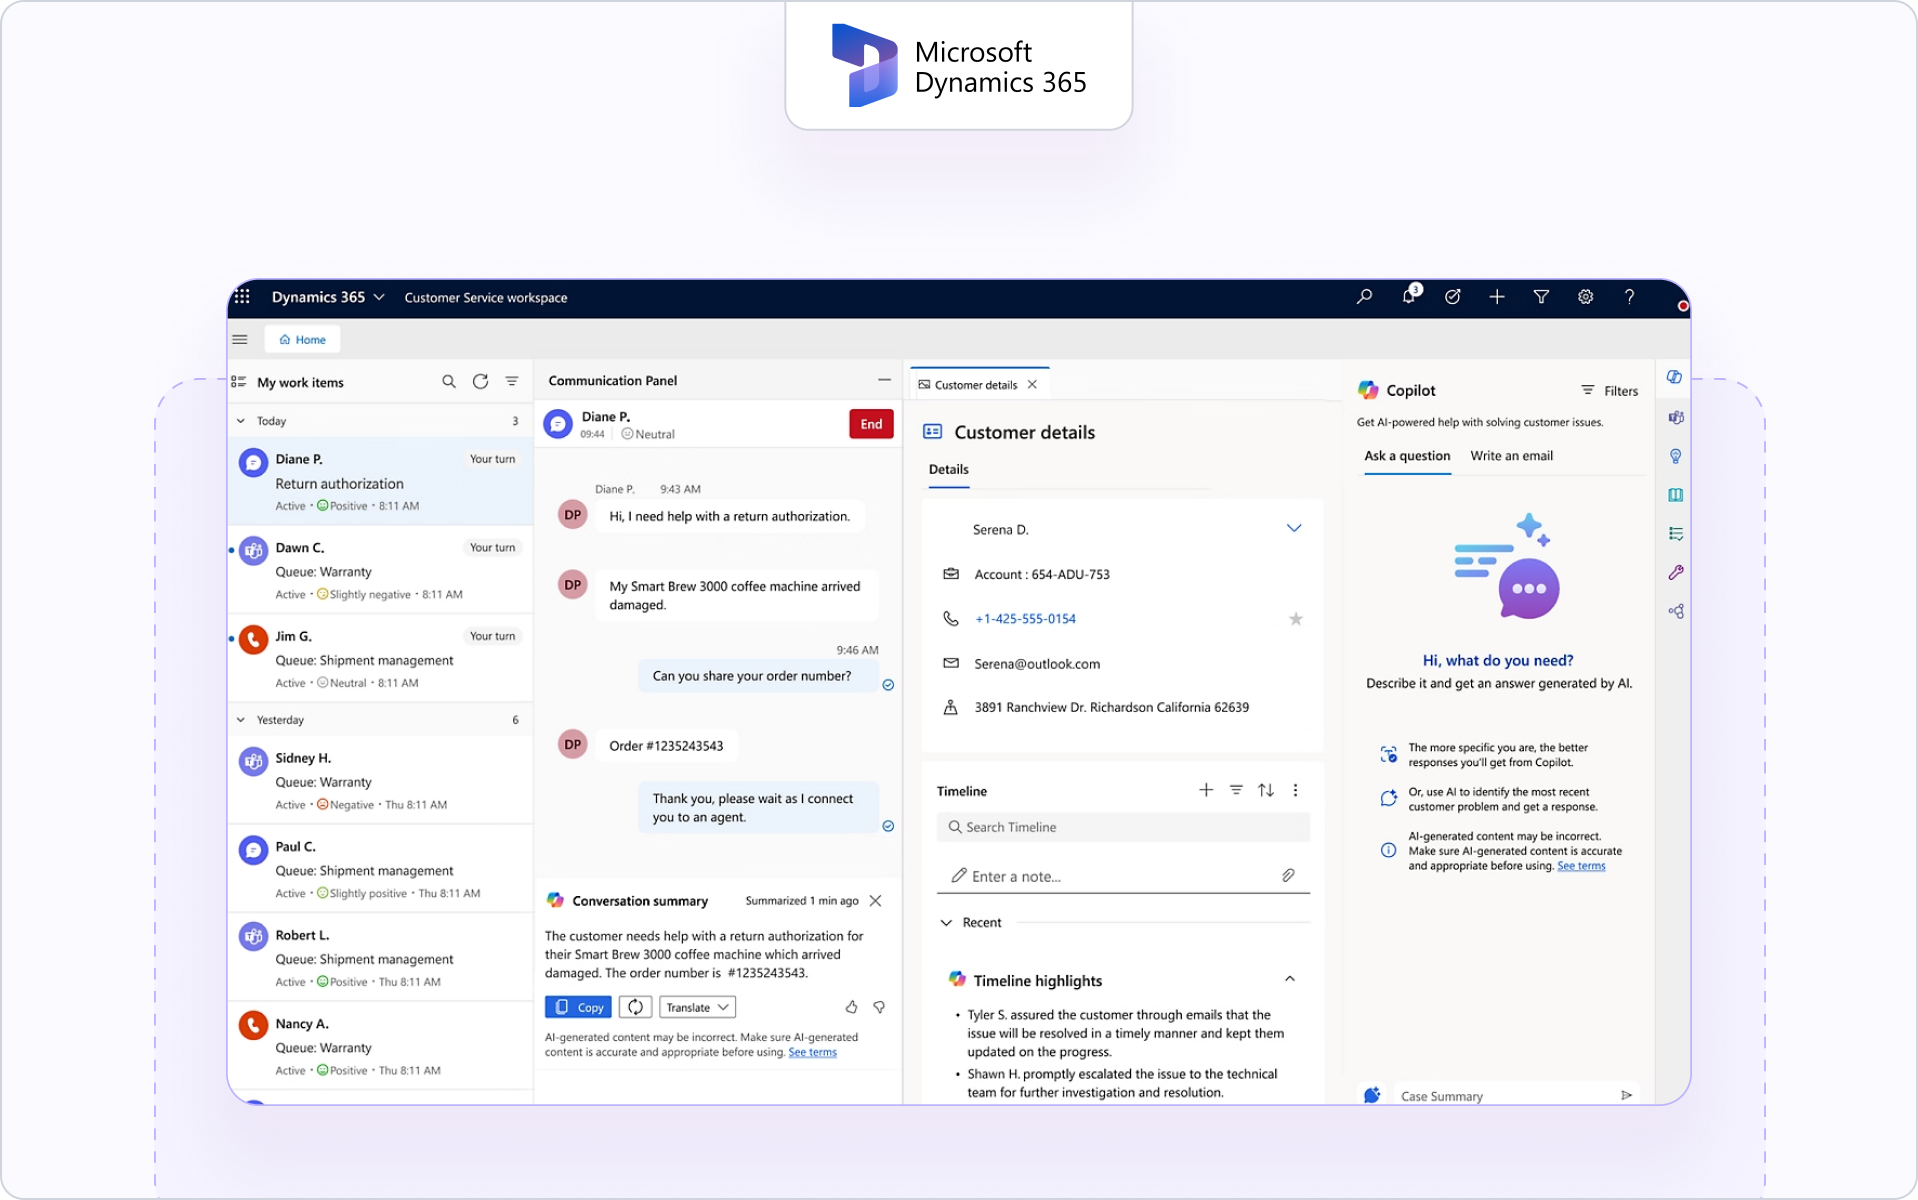Open knowledge book icon in side rail
Screen dimensions: 1918x1200
click(x=1675, y=495)
